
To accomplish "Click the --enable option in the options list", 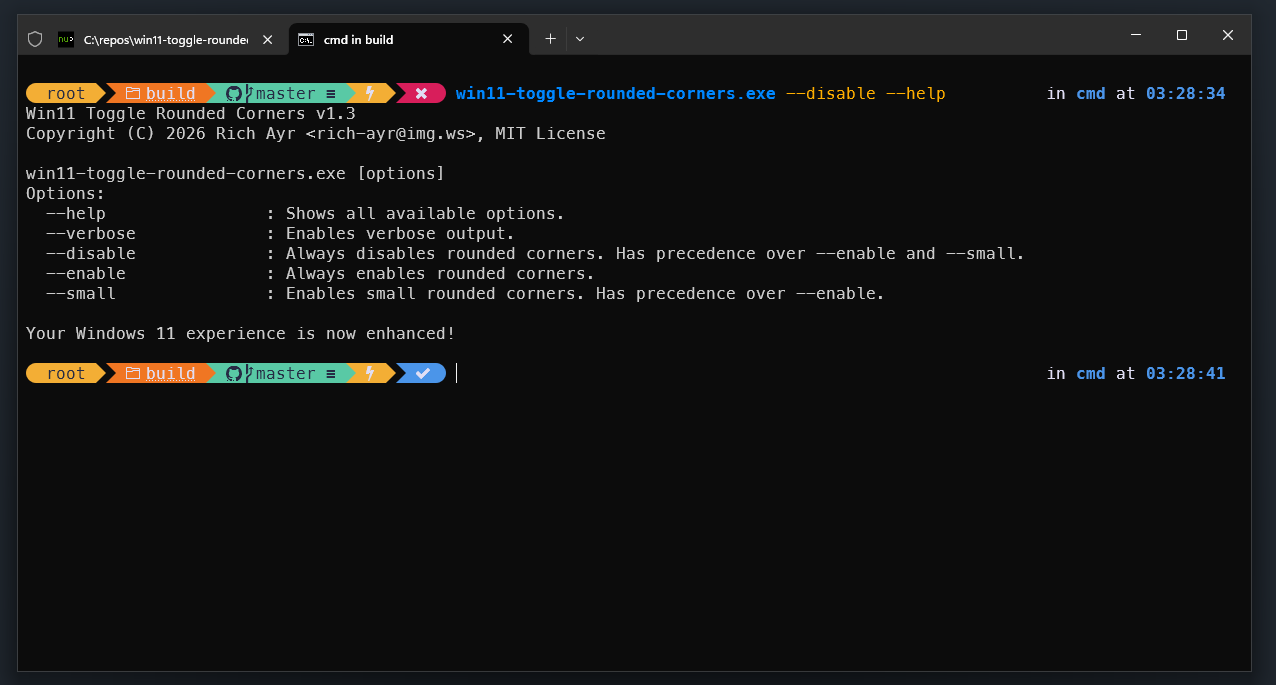I will (x=86, y=273).
